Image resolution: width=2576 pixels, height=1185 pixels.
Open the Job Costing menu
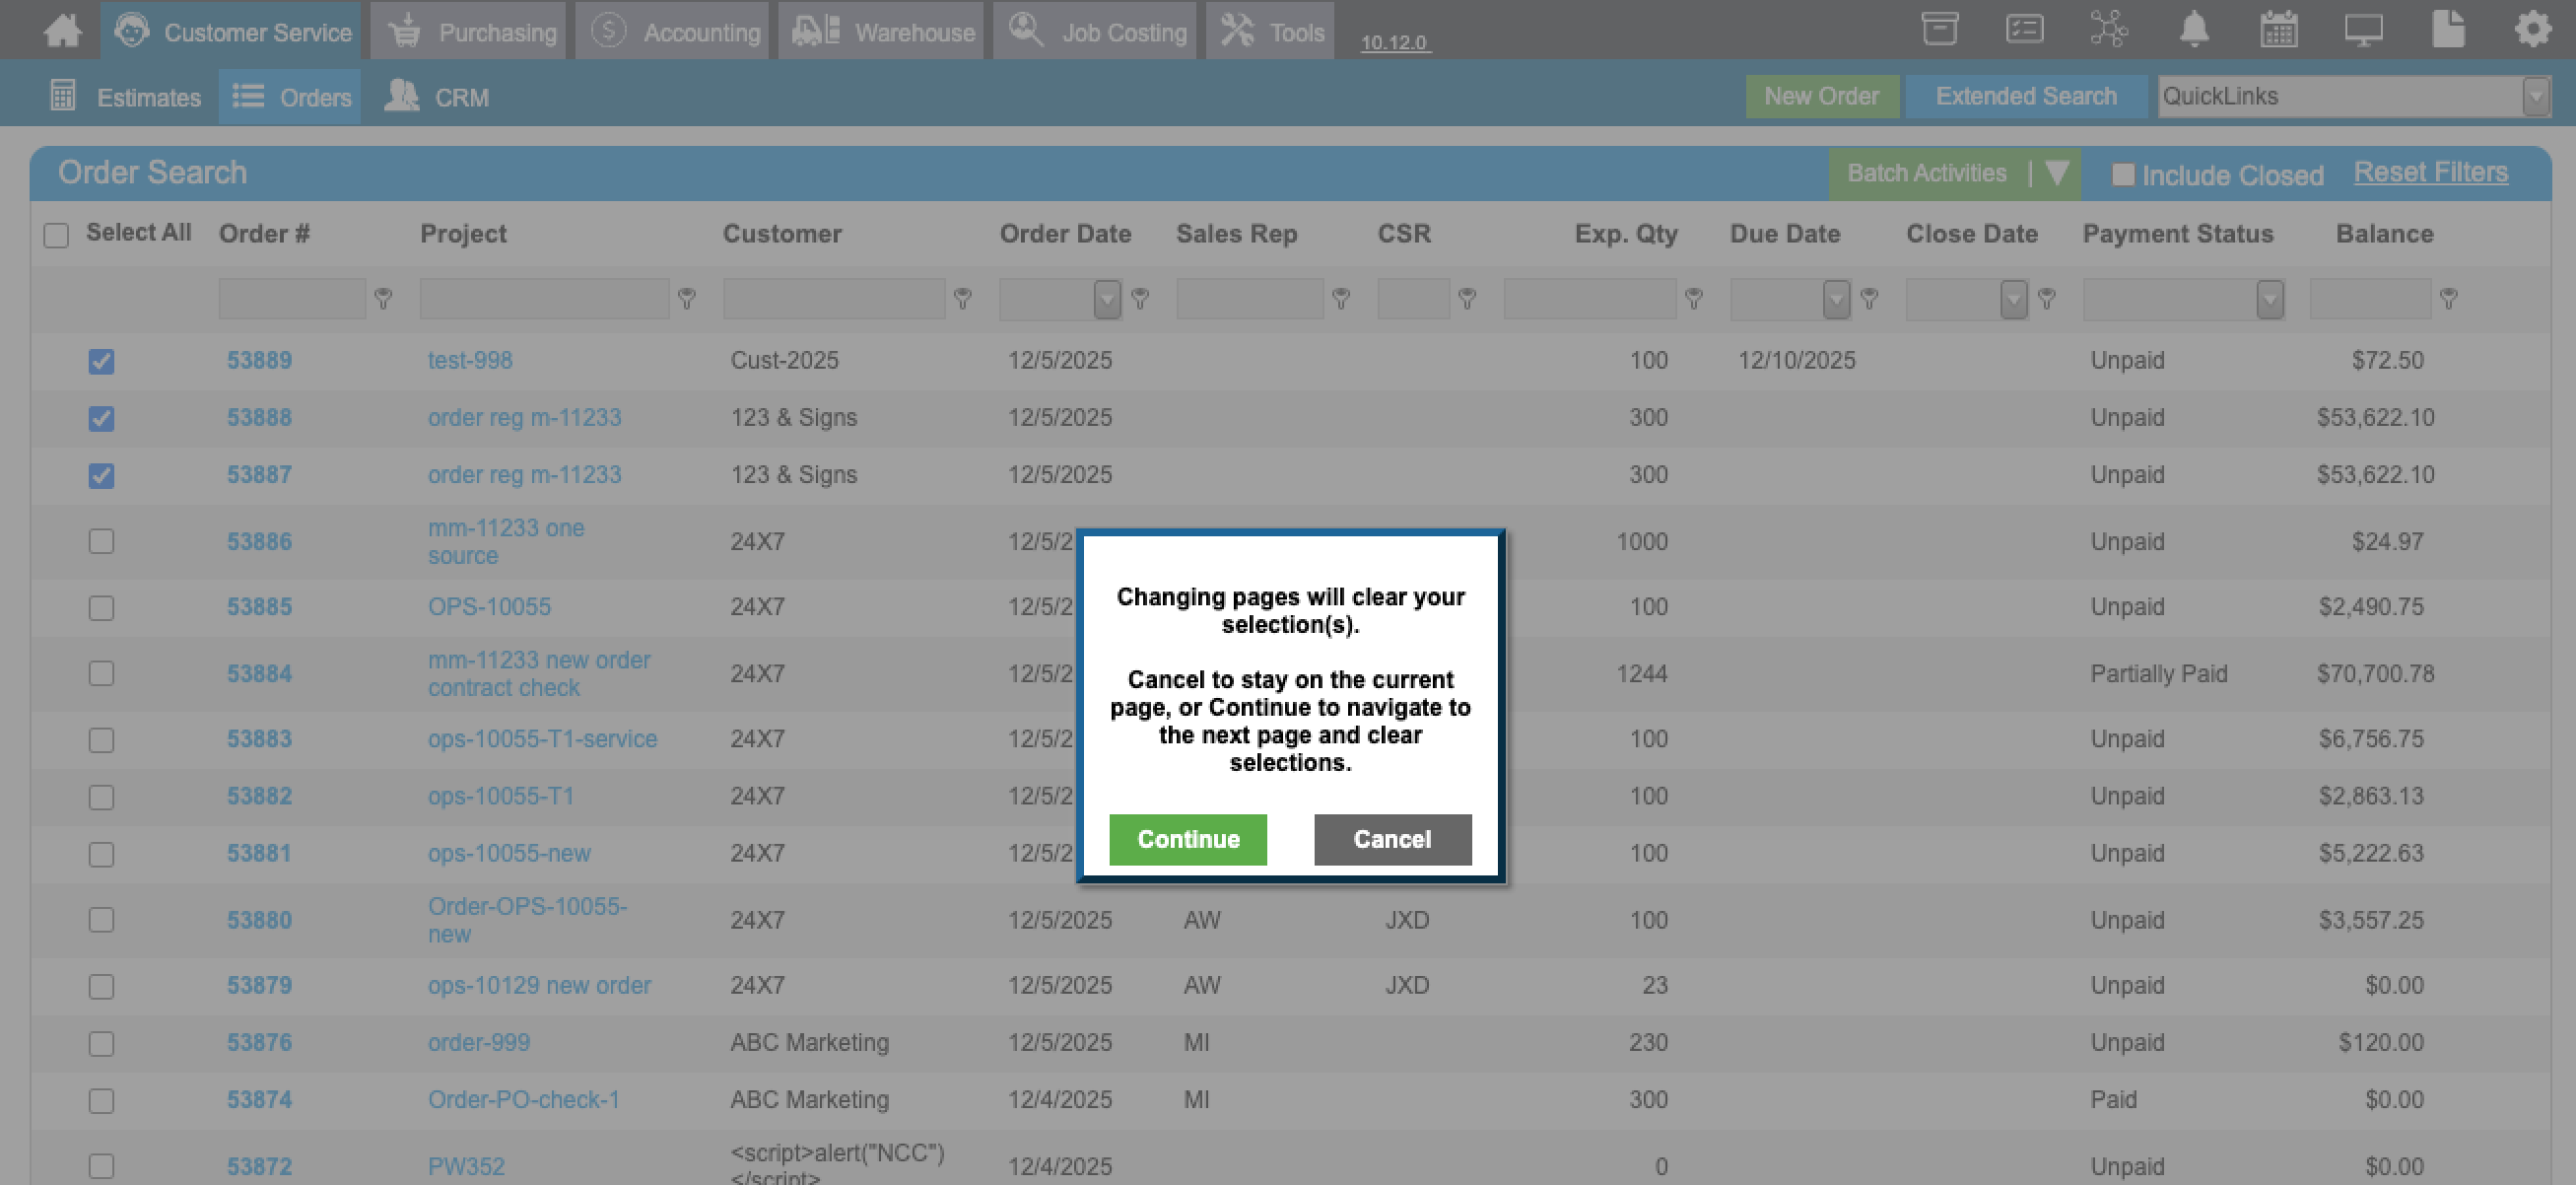(x=1095, y=31)
